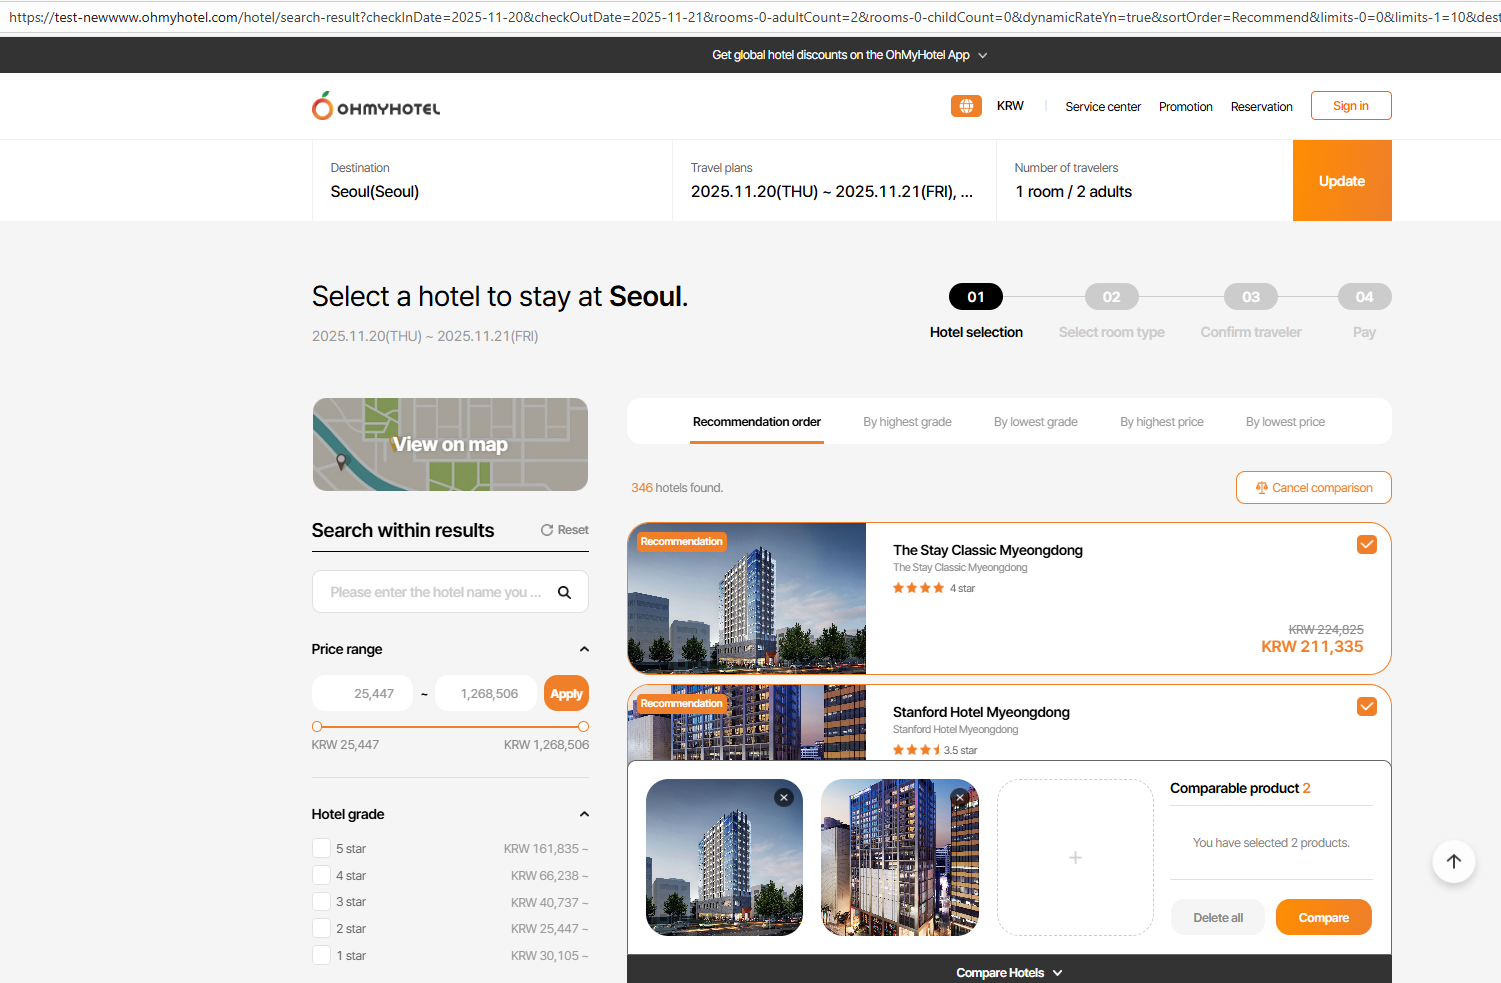Click Delete all in comparison tray
The image size is (1501, 983).
(1218, 918)
